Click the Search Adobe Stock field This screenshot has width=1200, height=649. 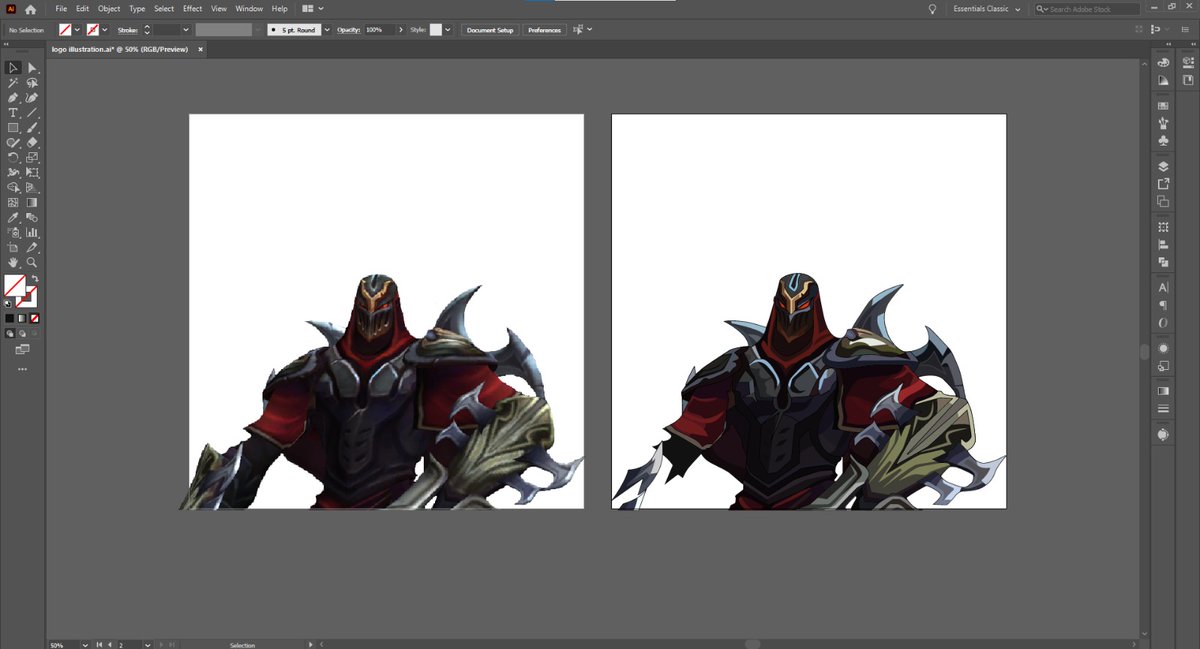1087,9
